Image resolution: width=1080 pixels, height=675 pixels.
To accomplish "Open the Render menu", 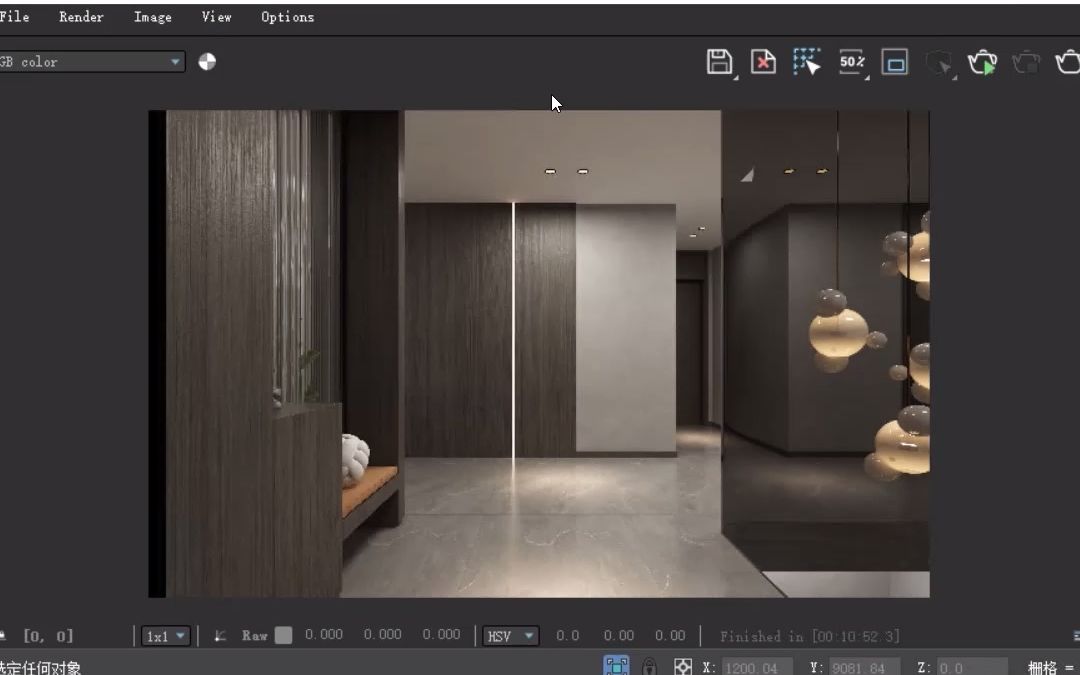I will tap(81, 16).
